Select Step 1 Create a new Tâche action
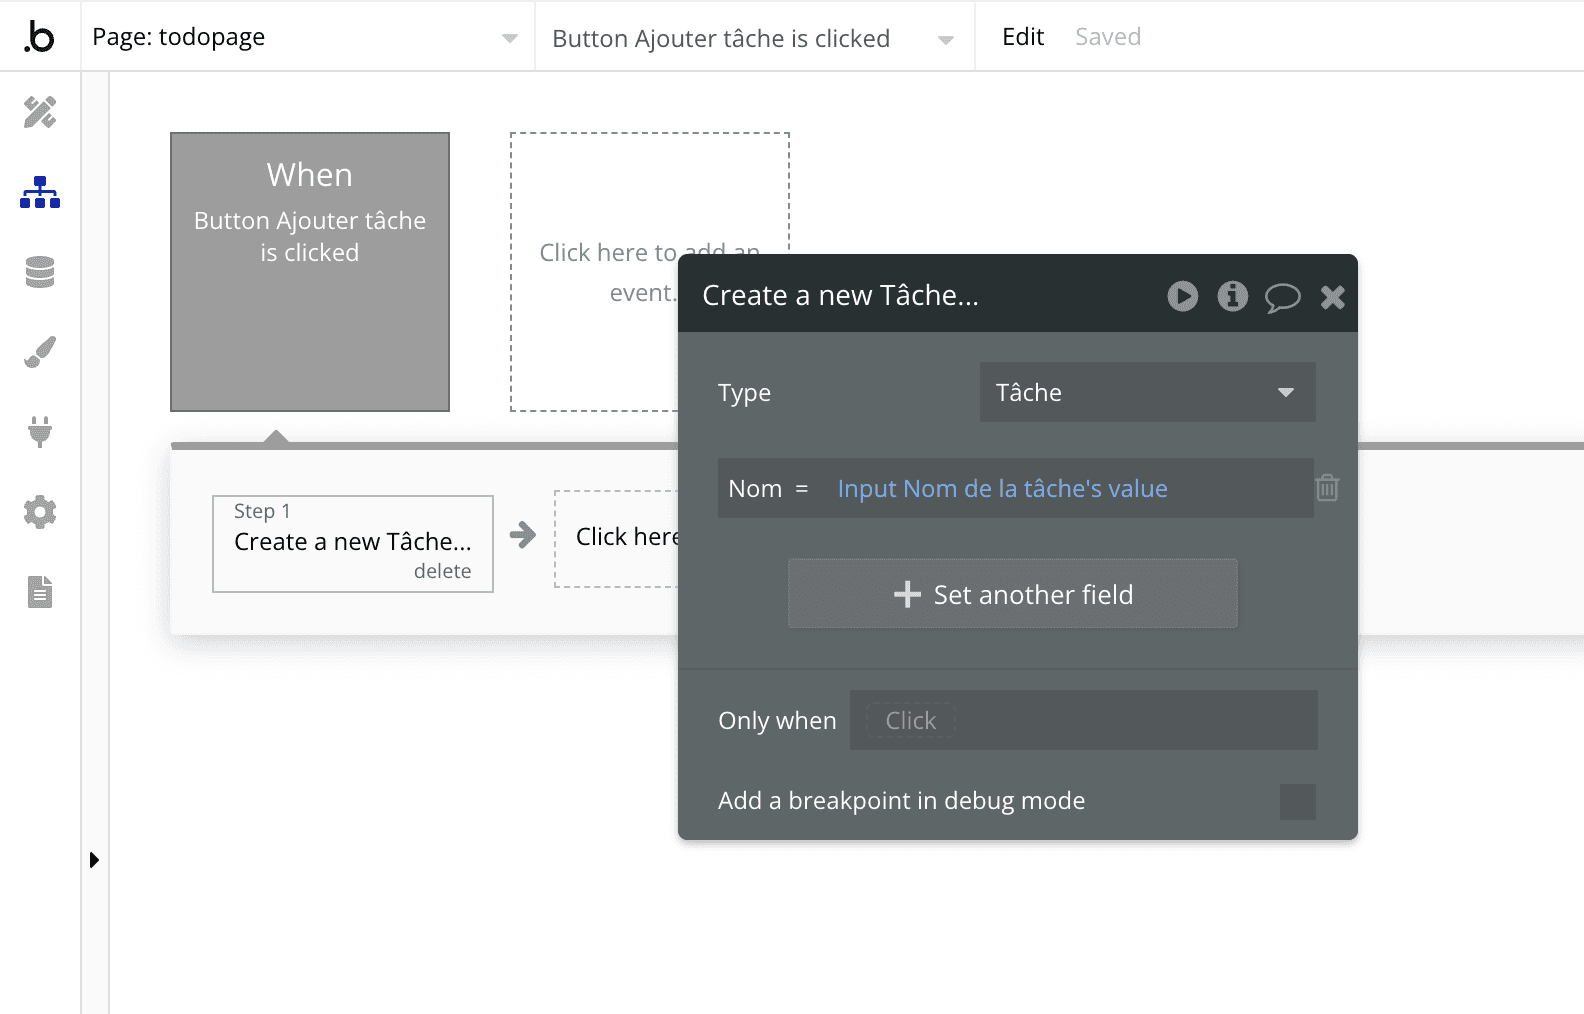This screenshot has width=1584, height=1014. (x=353, y=544)
